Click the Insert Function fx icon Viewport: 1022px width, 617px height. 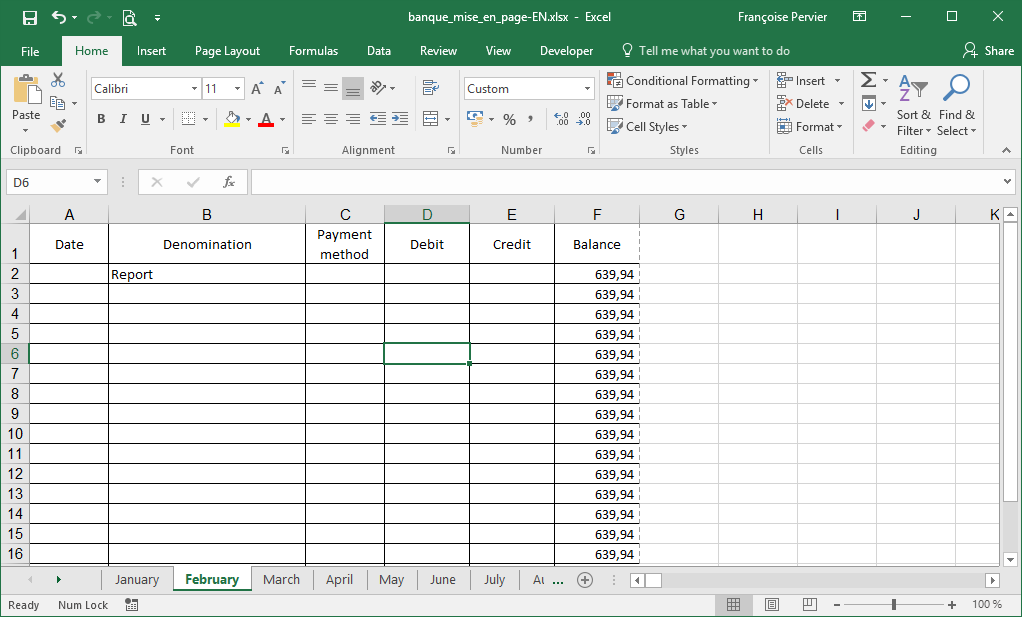(229, 182)
